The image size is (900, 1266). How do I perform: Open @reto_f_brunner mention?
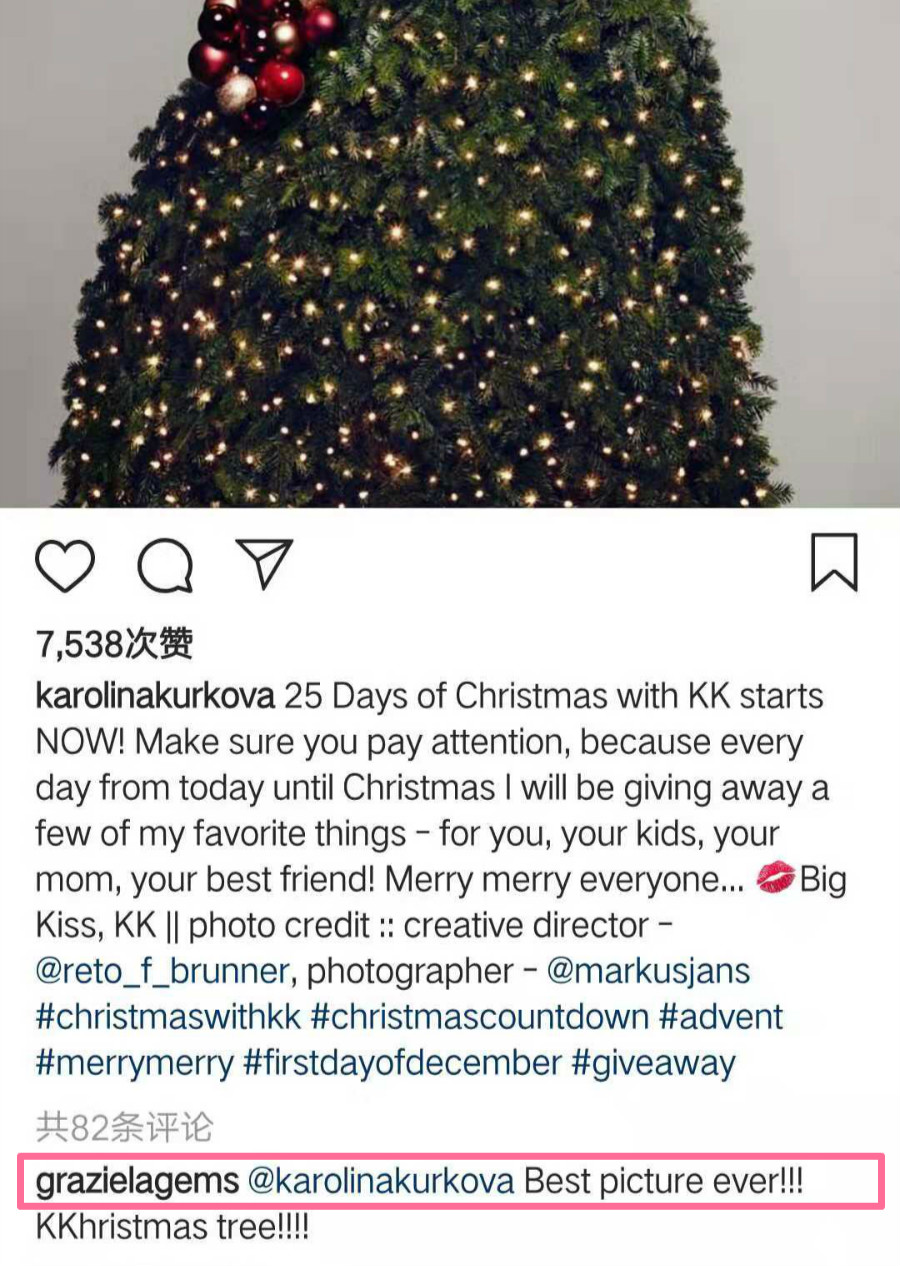coord(165,971)
